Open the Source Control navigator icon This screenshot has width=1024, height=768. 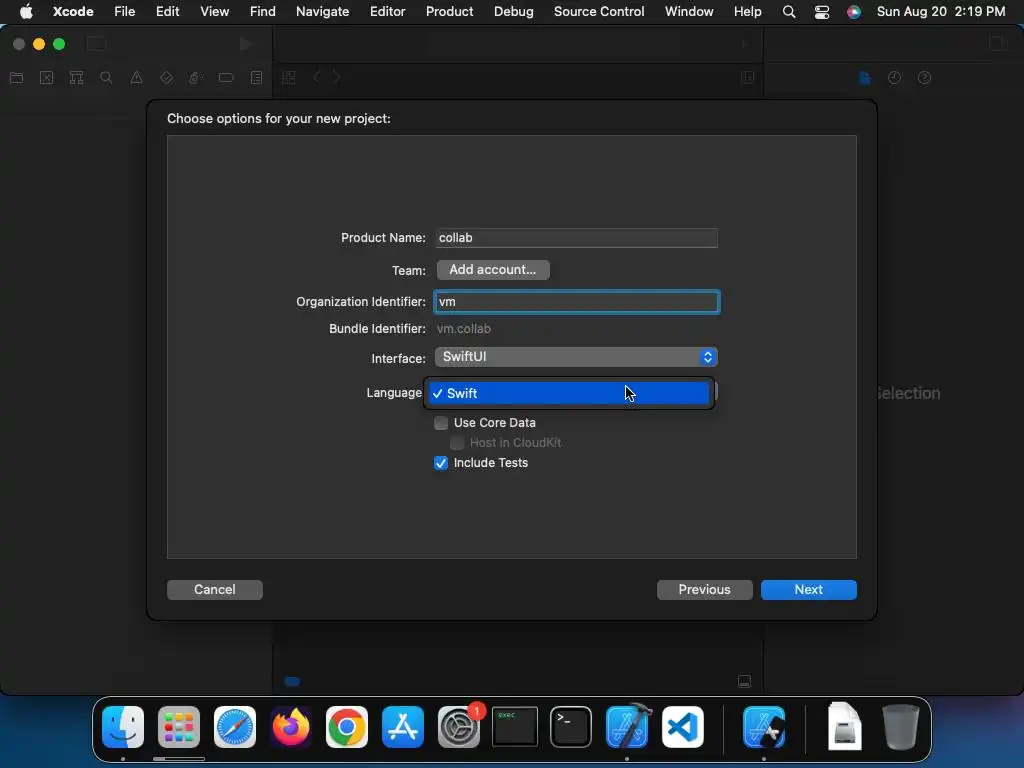(46, 78)
